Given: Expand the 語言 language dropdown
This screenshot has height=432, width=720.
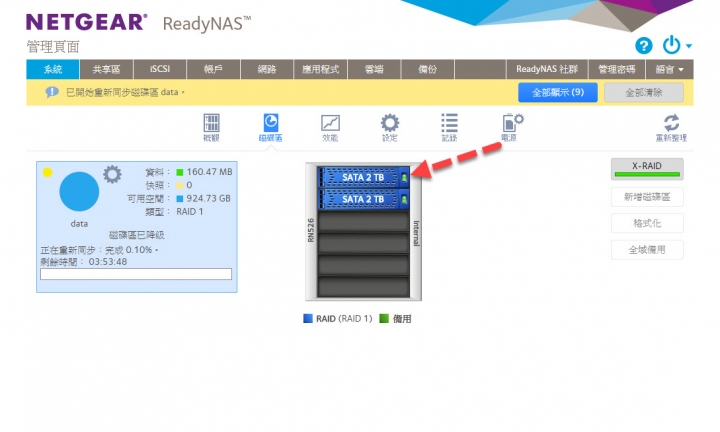Looking at the screenshot, I should click(669, 69).
